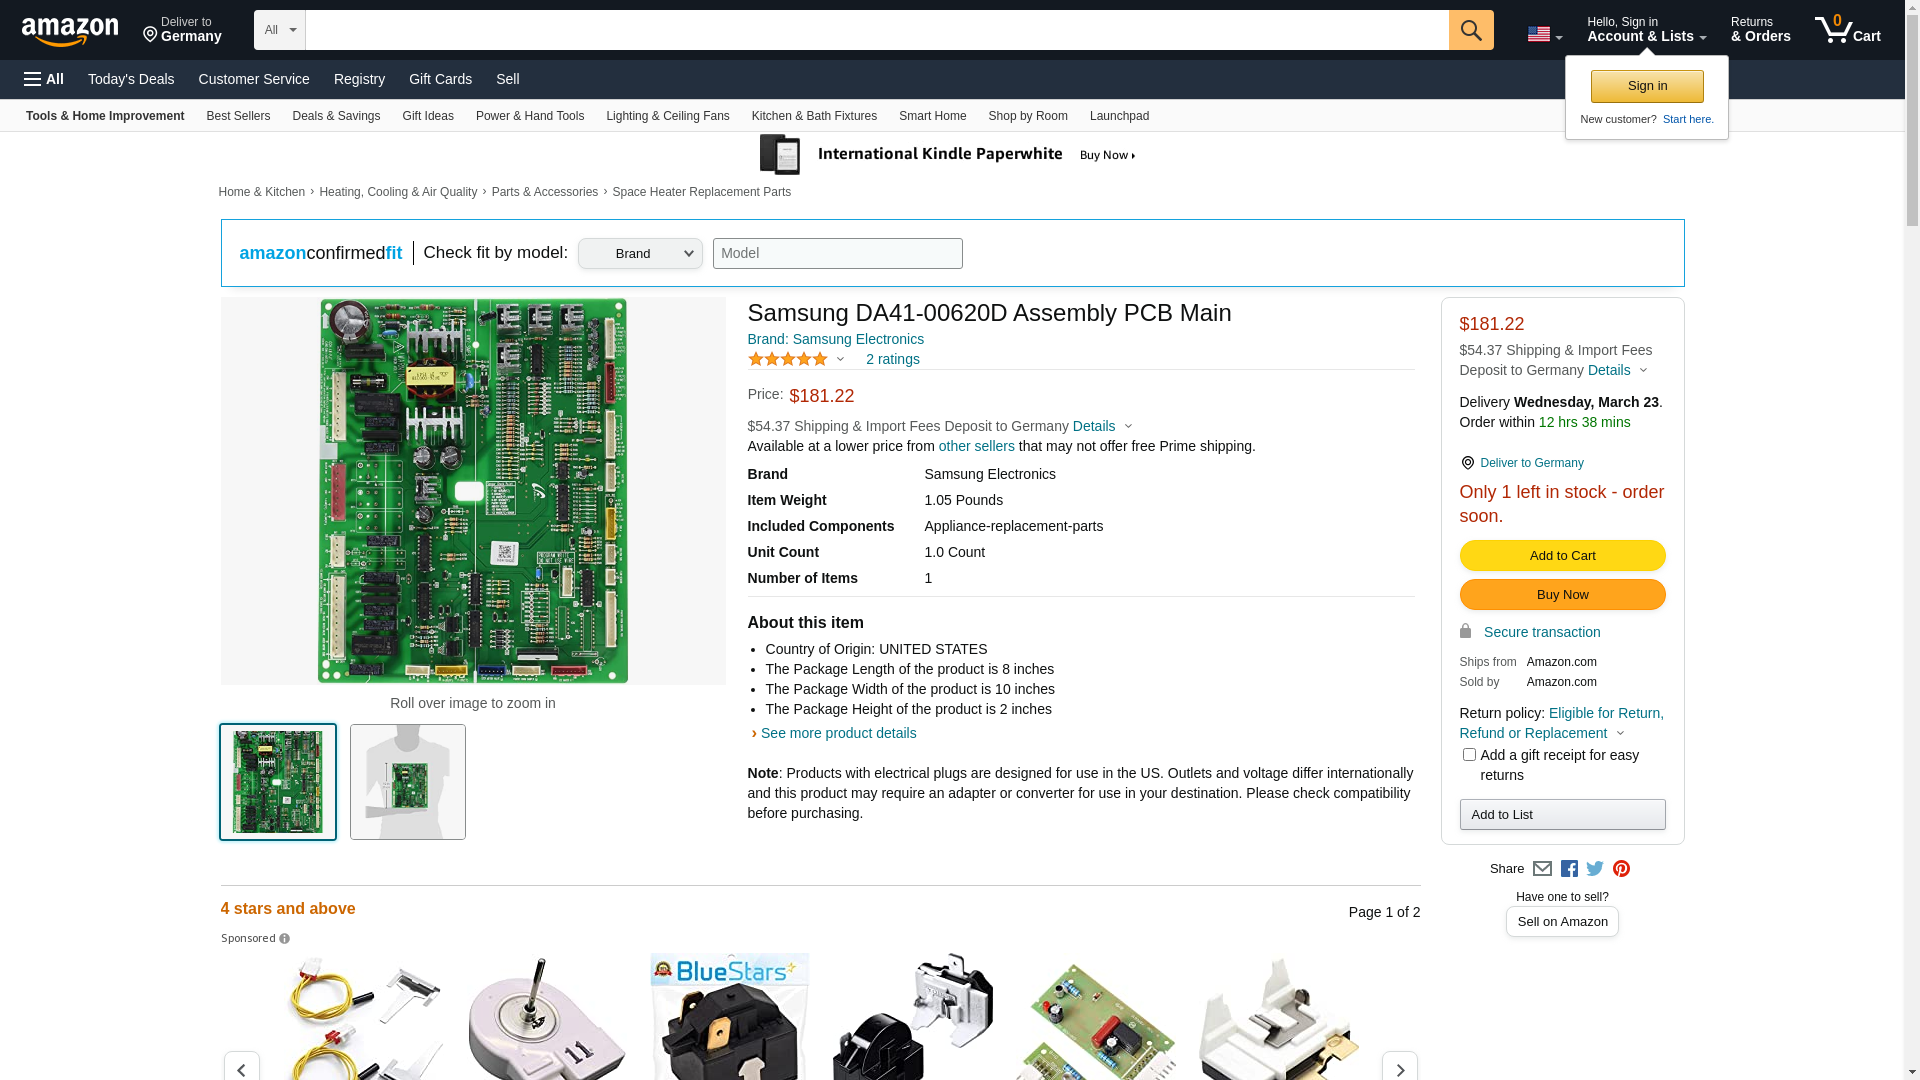The image size is (1920, 1080).
Task: Share the product via email icon
Action: pyautogui.click(x=1542, y=869)
